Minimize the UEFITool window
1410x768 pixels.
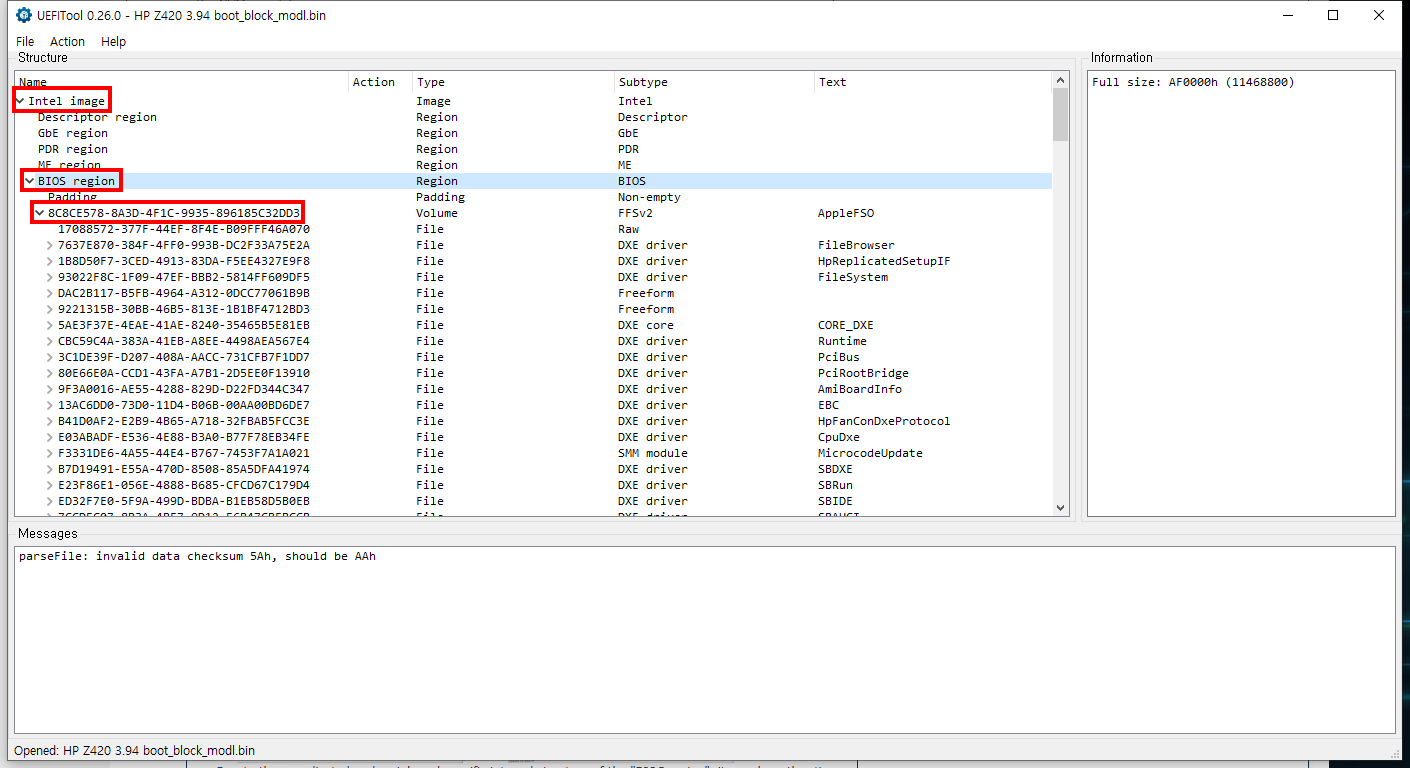click(x=1287, y=15)
